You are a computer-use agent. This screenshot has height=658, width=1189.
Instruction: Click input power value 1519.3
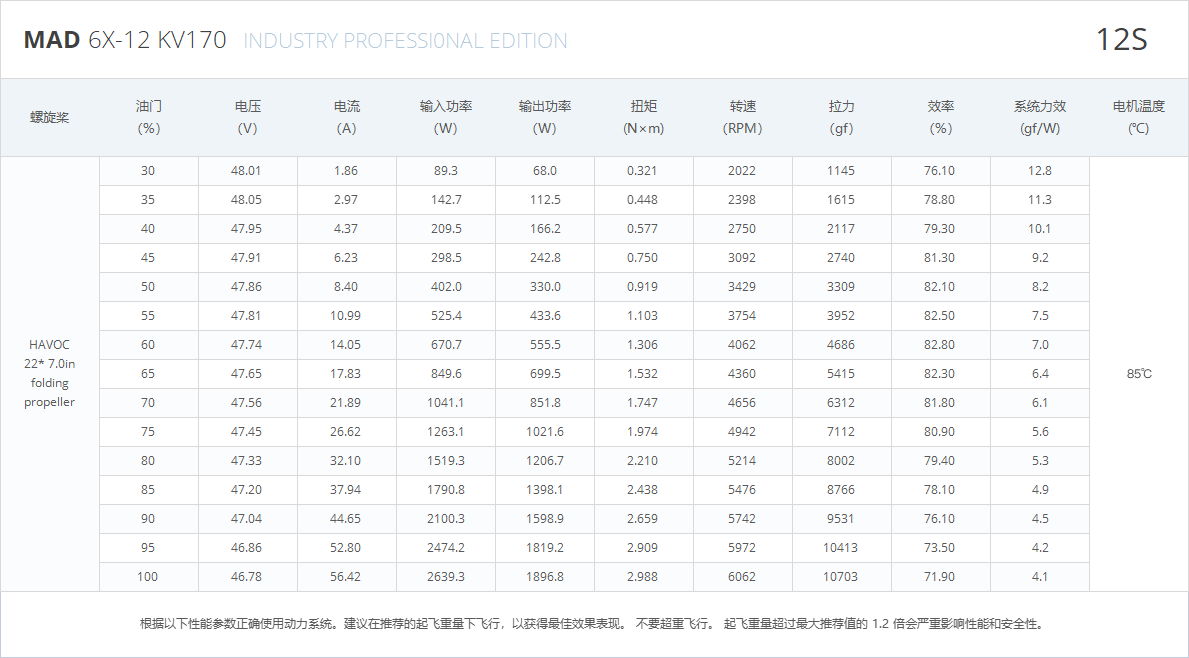[446, 460]
